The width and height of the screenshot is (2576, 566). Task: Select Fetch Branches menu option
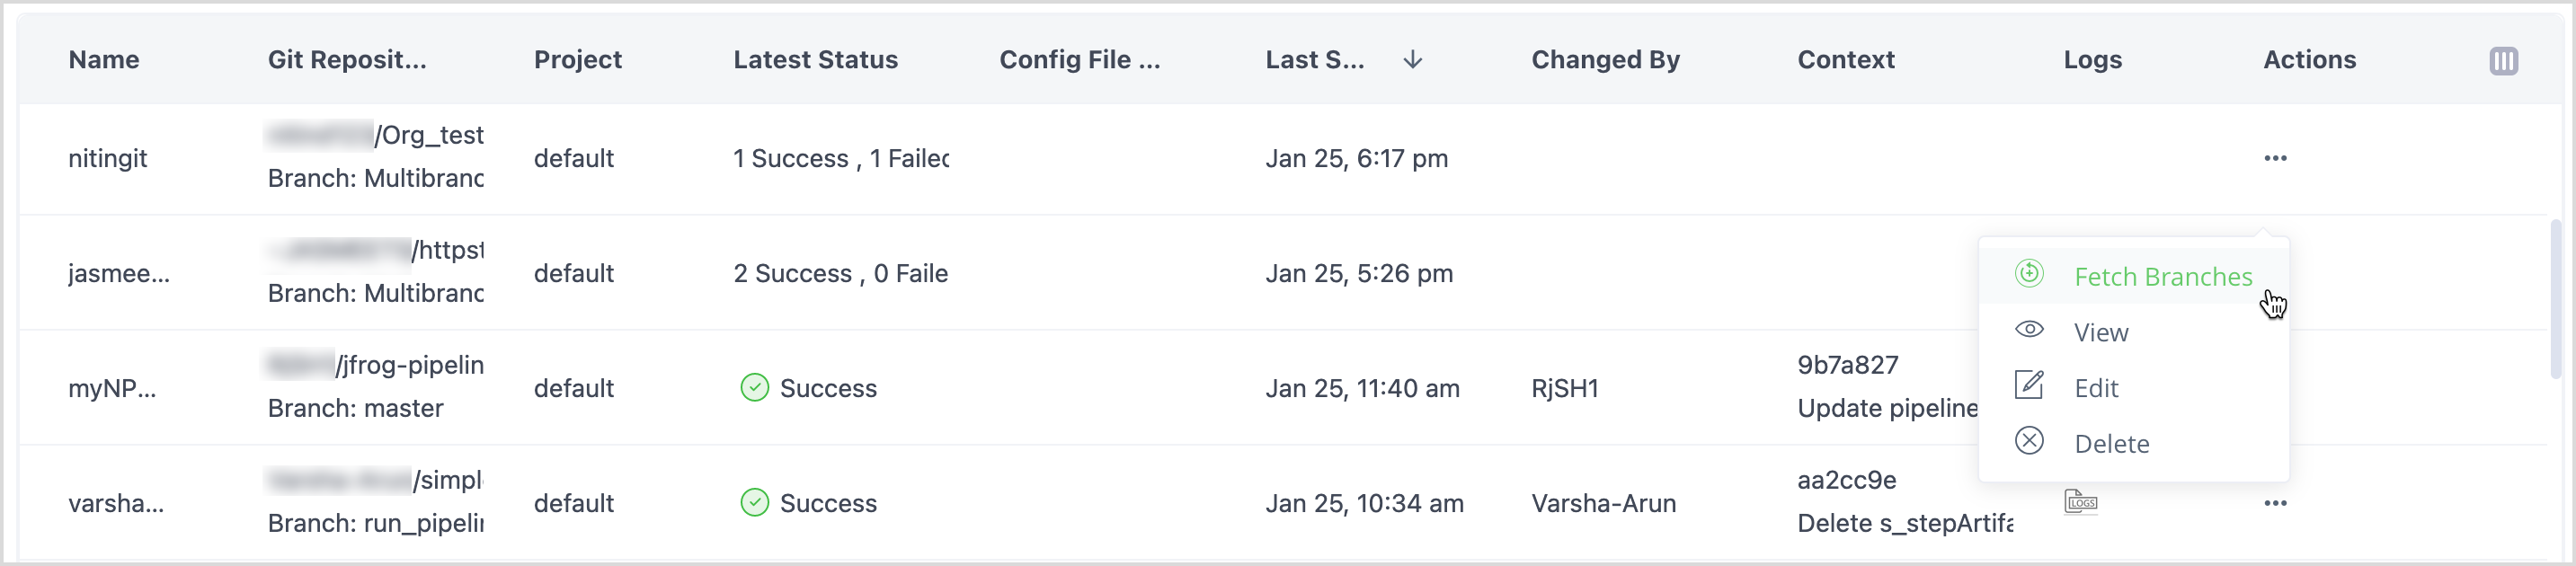[2162, 277]
